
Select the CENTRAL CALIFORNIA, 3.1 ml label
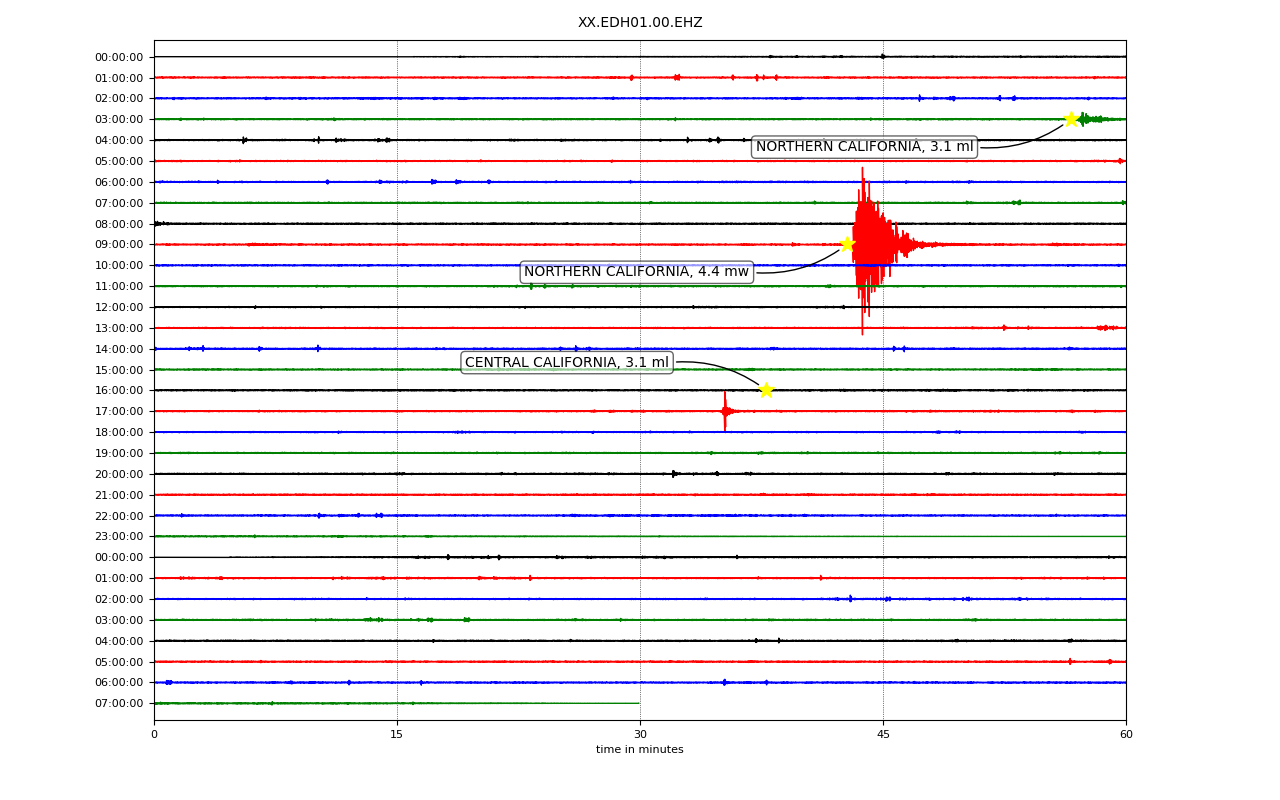(567, 362)
